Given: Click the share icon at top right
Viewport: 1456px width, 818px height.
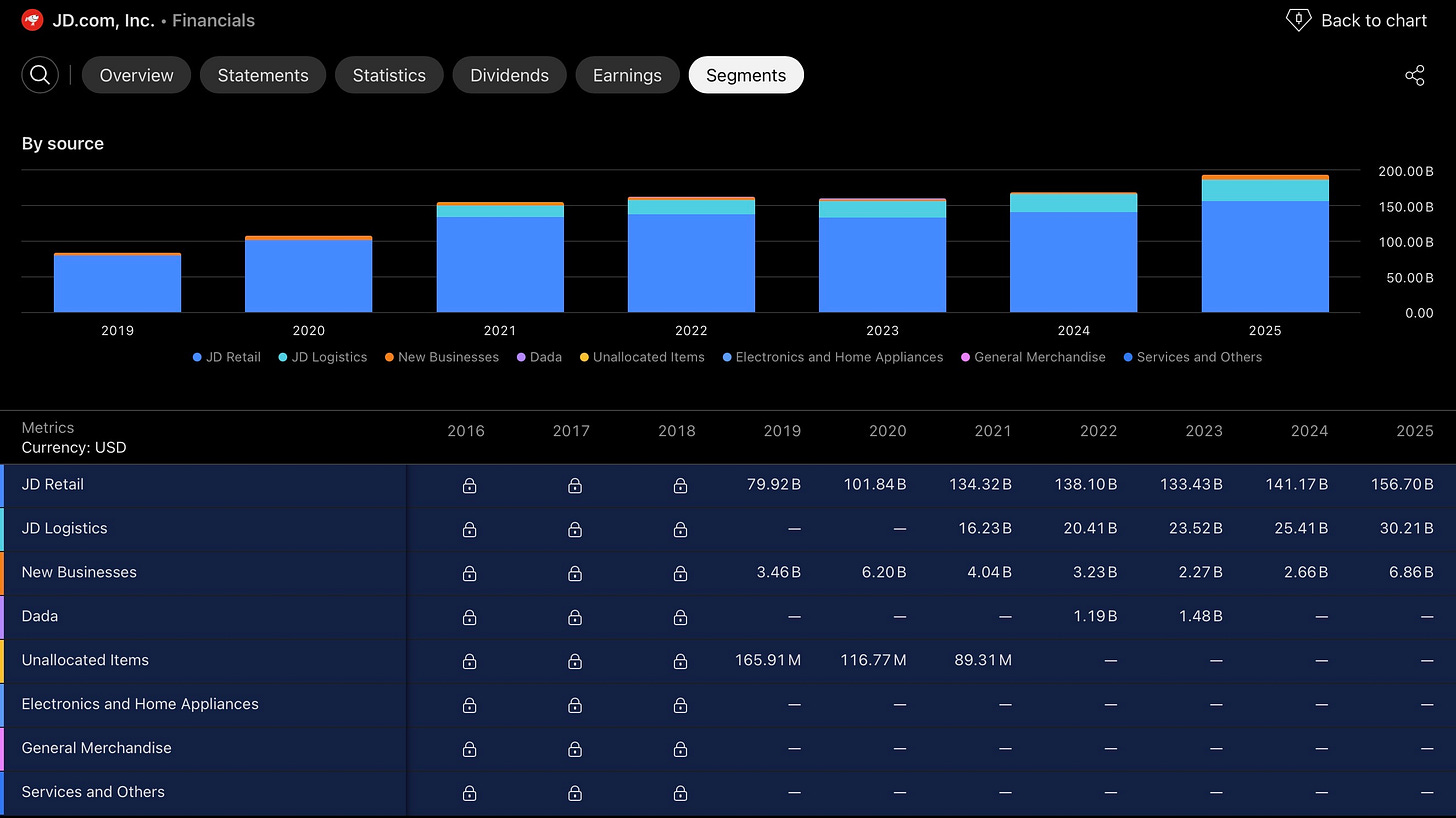Looking at the screenshot, I should (1414, 75).
